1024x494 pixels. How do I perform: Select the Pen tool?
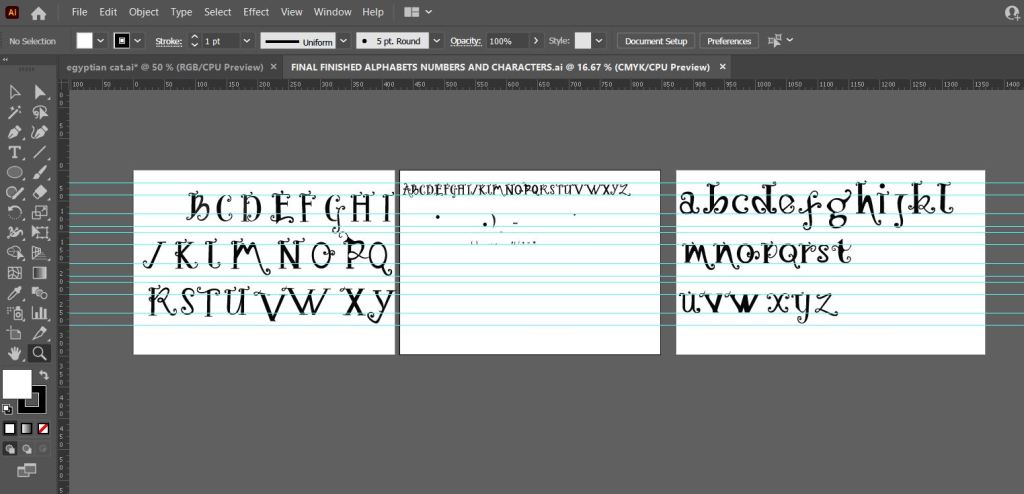tap(15, 132)
